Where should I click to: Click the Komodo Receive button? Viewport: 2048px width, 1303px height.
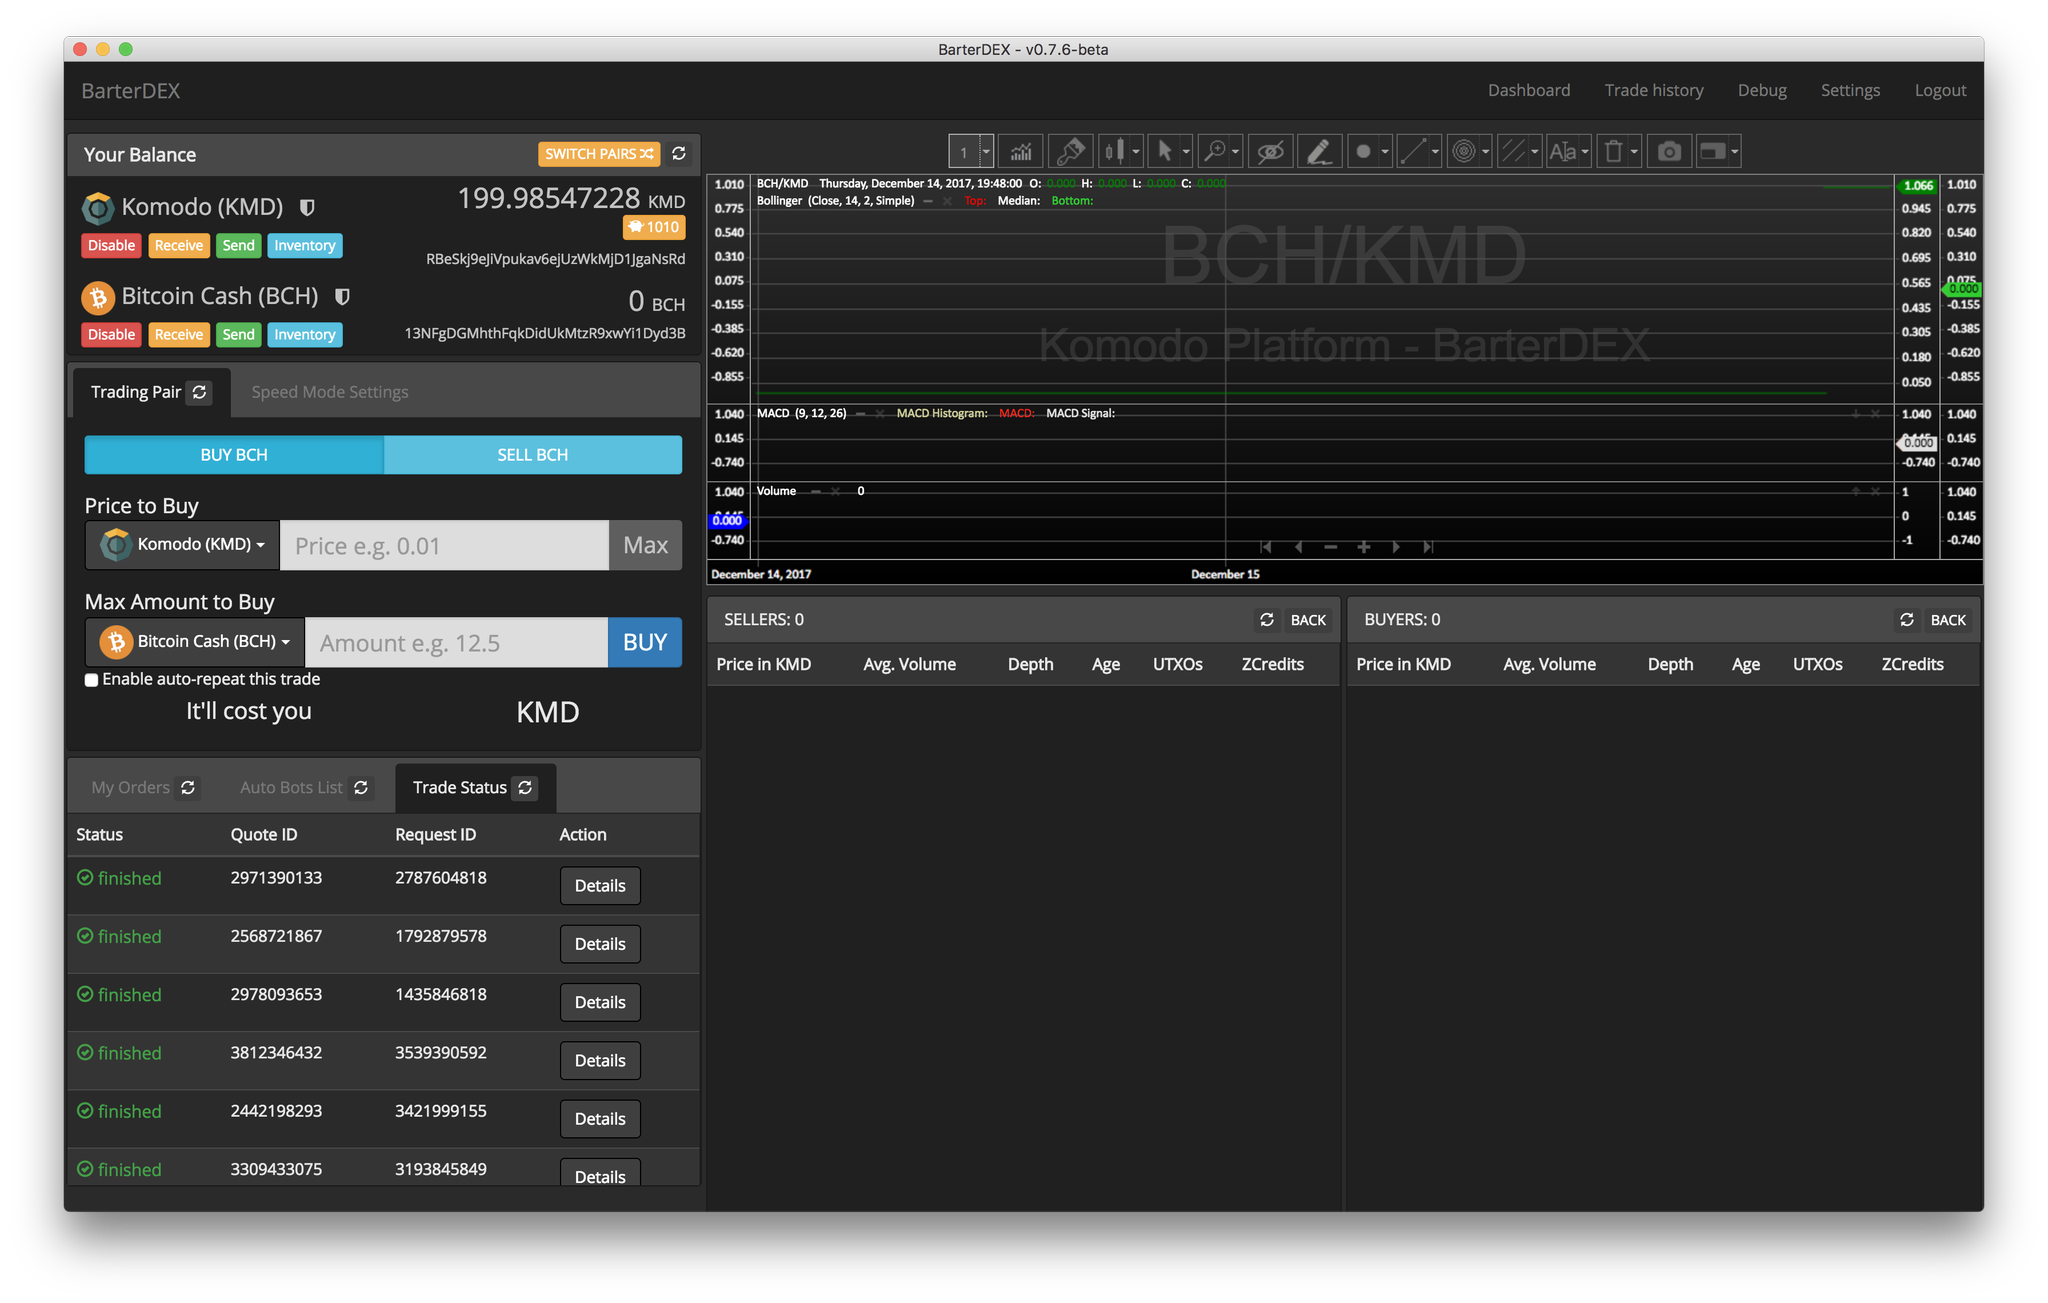coord(179,246)
